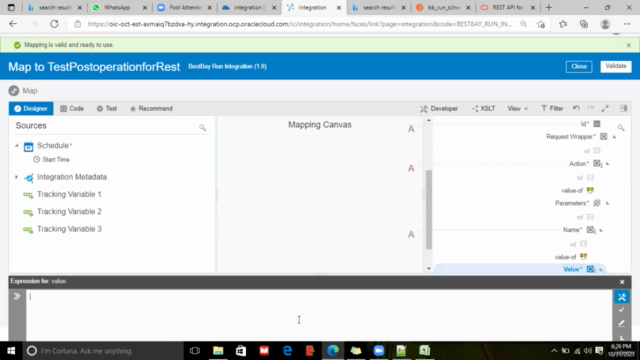Clear expression with eraser icon
This screenshot has height=360, width=640.
pos(621,324)
